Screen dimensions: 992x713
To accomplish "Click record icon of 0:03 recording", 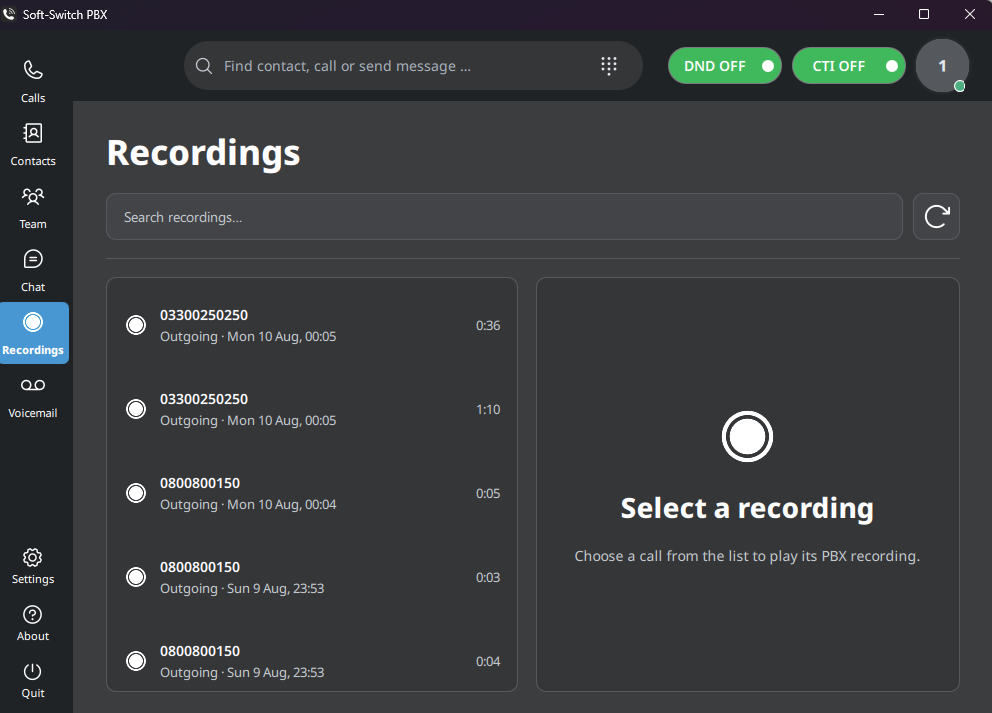I will point(136,577).
